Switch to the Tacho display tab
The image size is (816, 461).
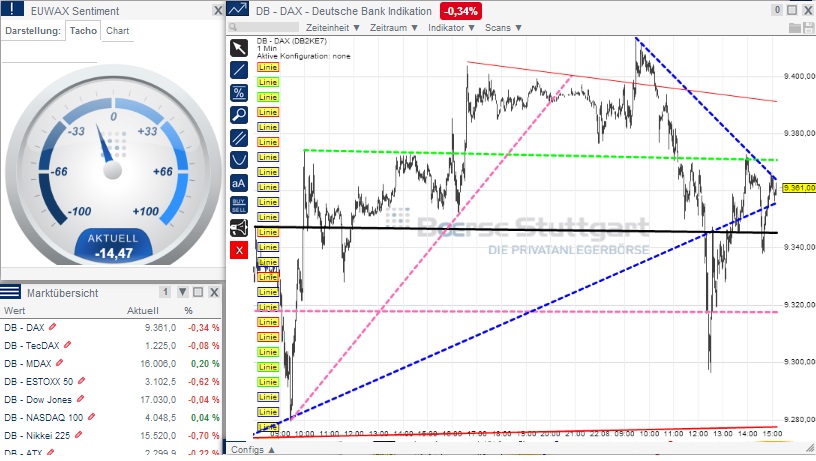(x=83, y=31)
